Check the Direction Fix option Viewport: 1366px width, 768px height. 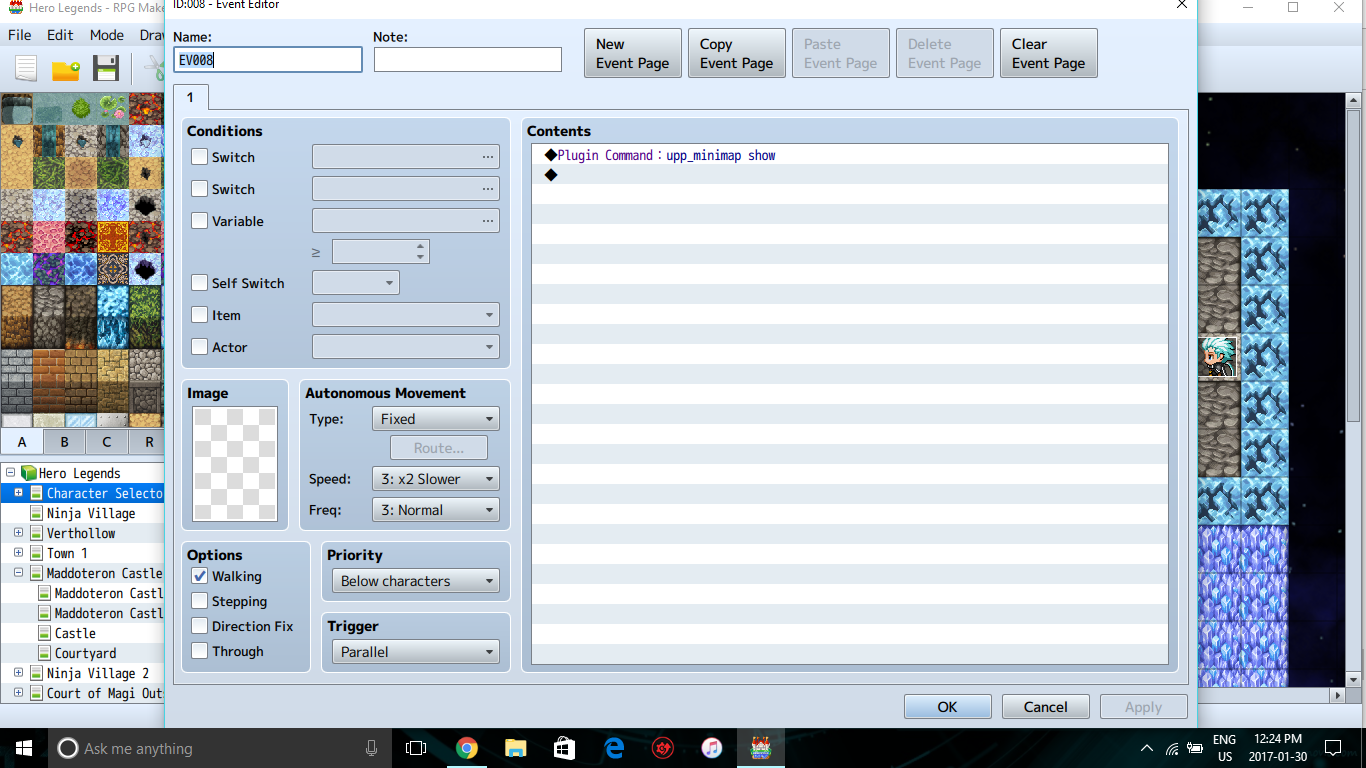pos(200,626)
